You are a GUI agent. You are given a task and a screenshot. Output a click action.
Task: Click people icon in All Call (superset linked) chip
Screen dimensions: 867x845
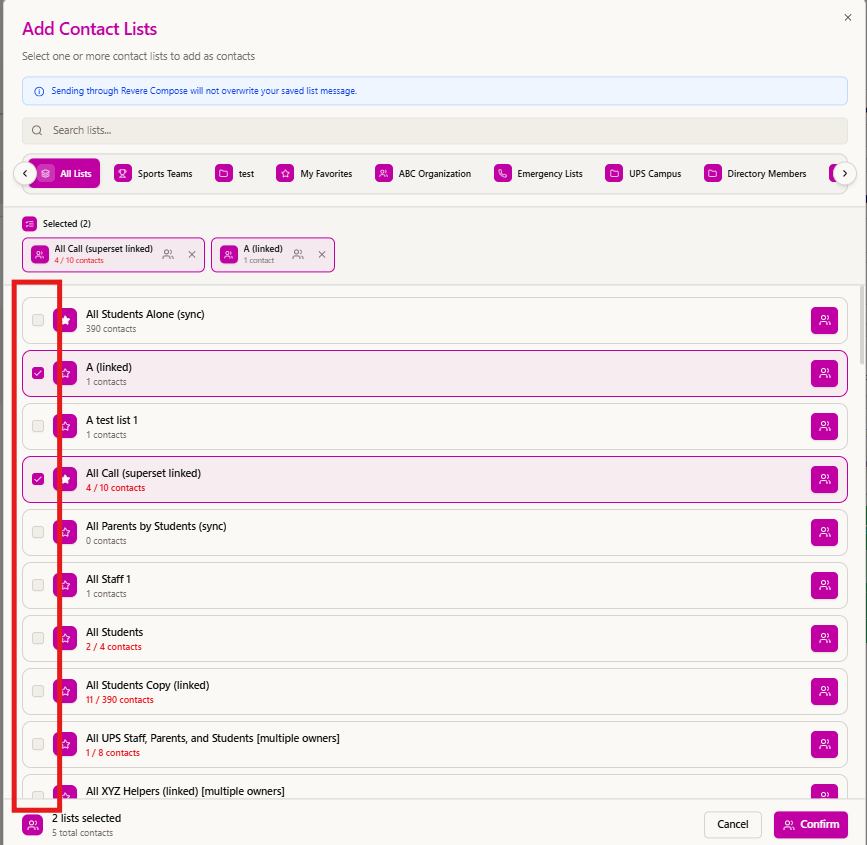[168, 254]
